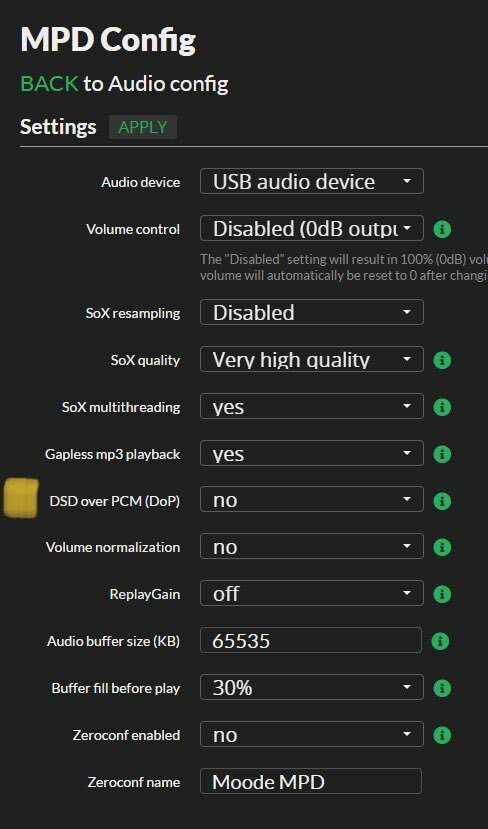Expand the SoX resampling dropdown
Image resolution: width=488 pixels, height=829 pixels.
311,312
